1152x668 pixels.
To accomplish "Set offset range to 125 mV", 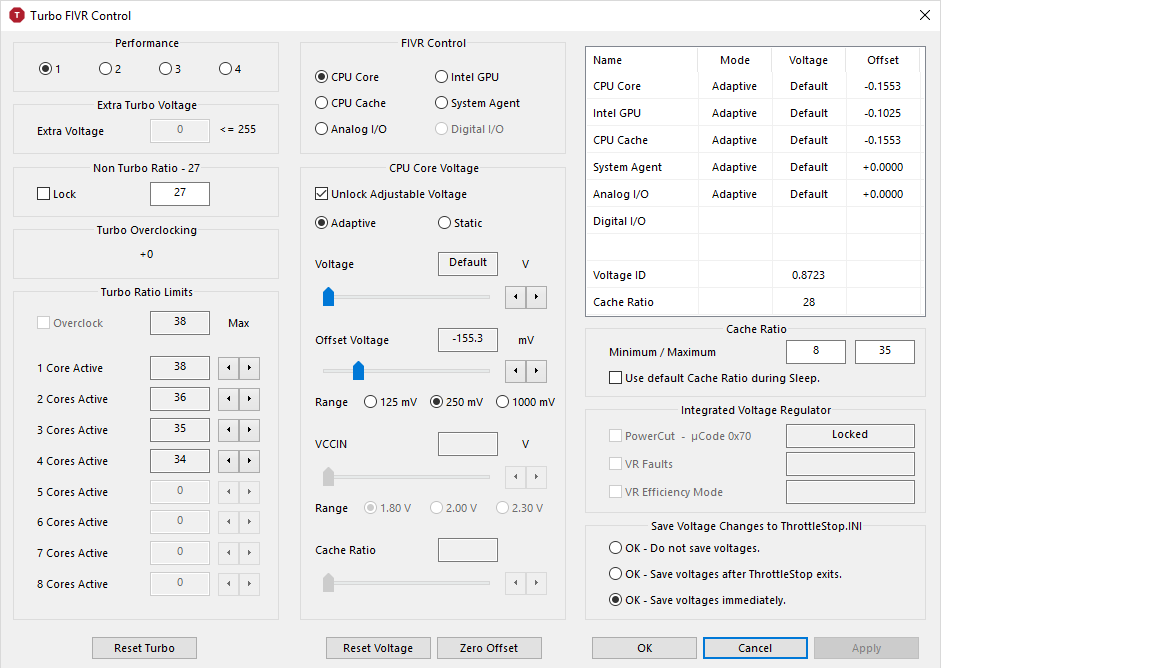I will (x=390, y=402).
